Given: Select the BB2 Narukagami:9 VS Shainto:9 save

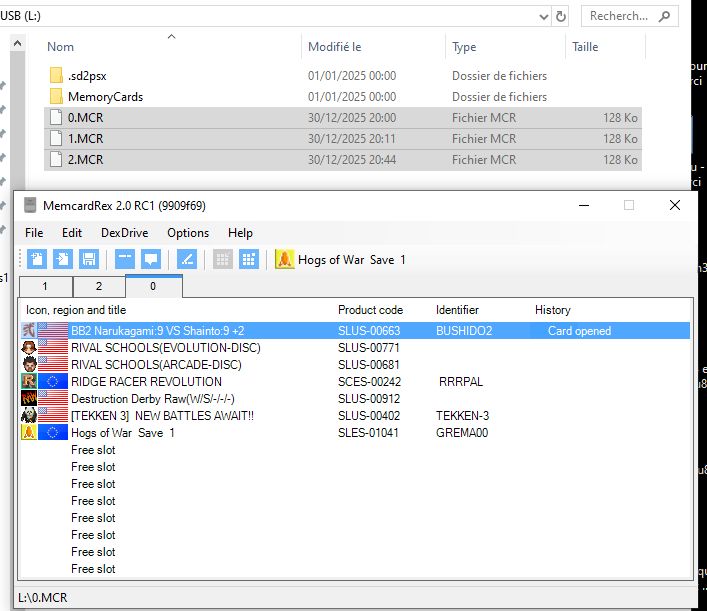Looking at the screenshot, I should coord(158,331).
